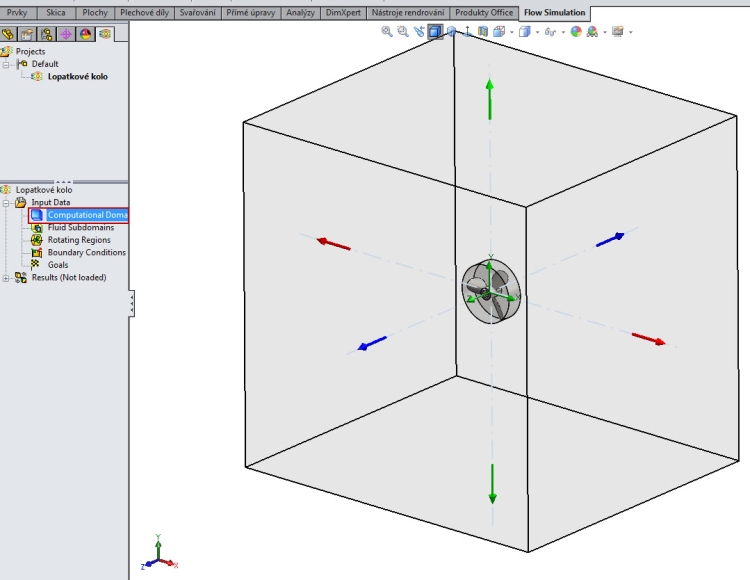The image size is (750, 580).
Task: Click the Goals checkered flag icon
Action: pos(35,264)
